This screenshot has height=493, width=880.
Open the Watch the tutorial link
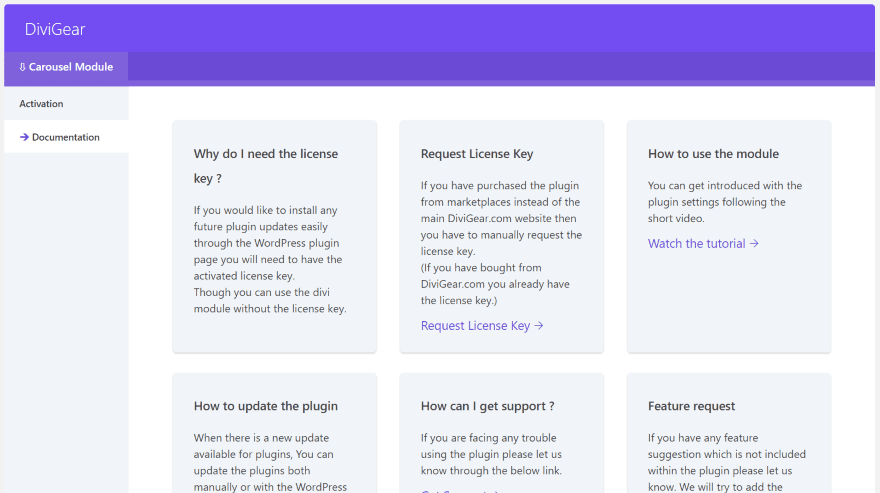(x=703, y=244)
